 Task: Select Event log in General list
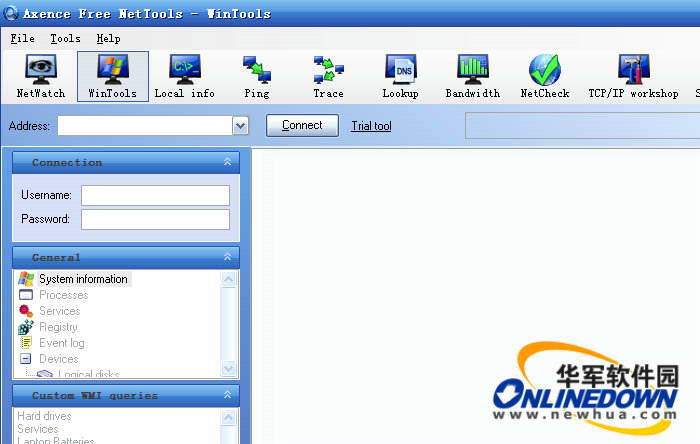tap(62, 343)
